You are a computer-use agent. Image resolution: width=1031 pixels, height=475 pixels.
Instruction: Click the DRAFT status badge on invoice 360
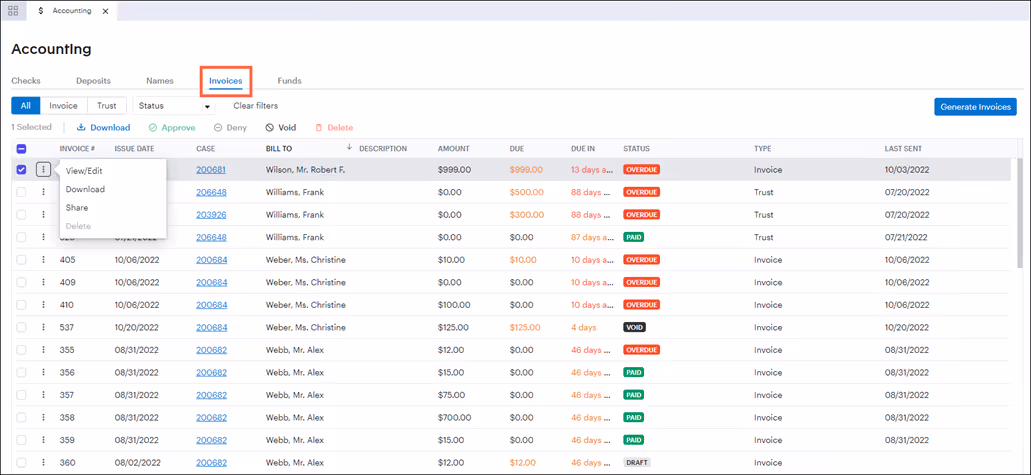(x=637, y=462)
